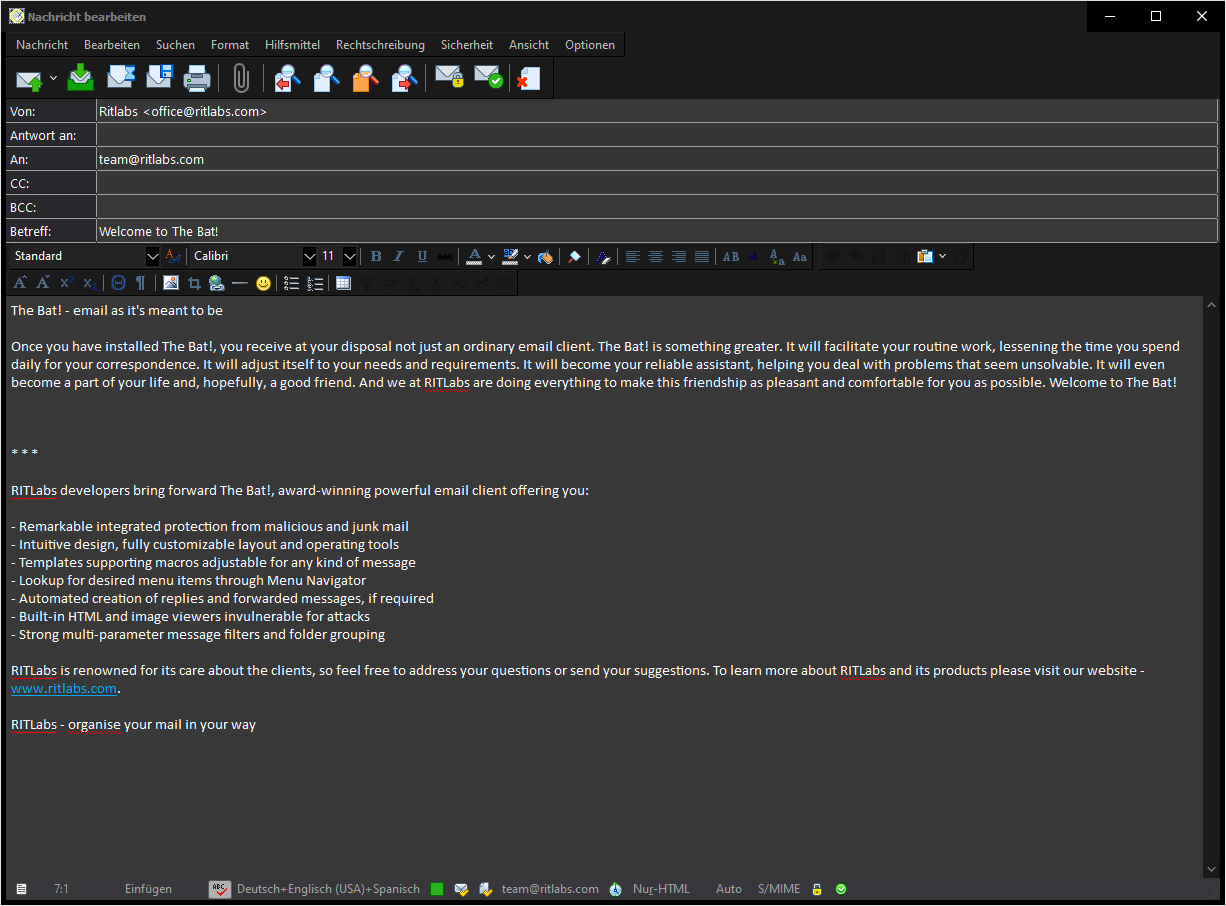Toggle italic formatting
Screen dimensions: 1226x906
399,256
